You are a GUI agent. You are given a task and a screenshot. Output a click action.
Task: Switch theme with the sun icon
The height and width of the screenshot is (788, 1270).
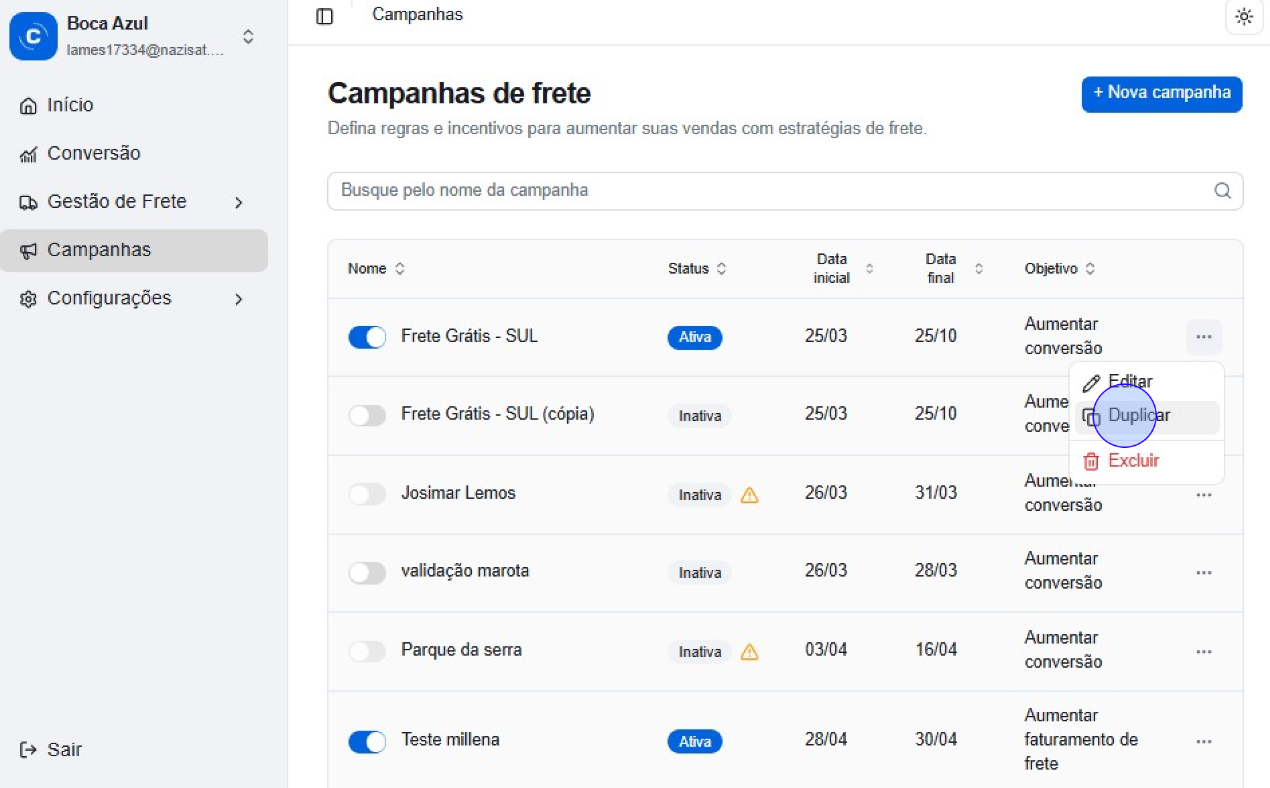[x=1244, y=16]
